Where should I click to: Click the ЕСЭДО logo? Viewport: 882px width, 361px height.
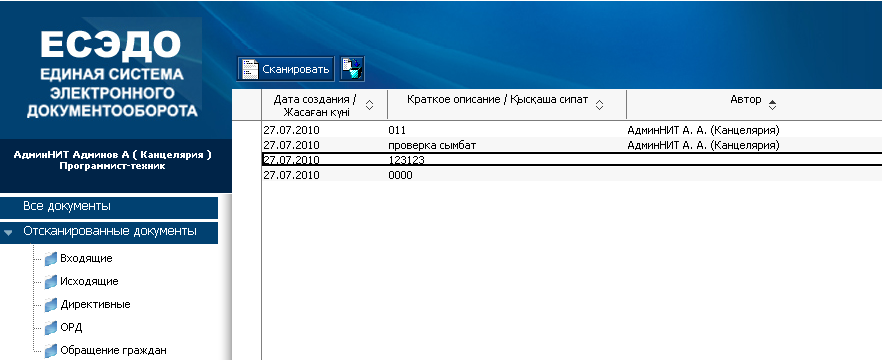[111, 45]
